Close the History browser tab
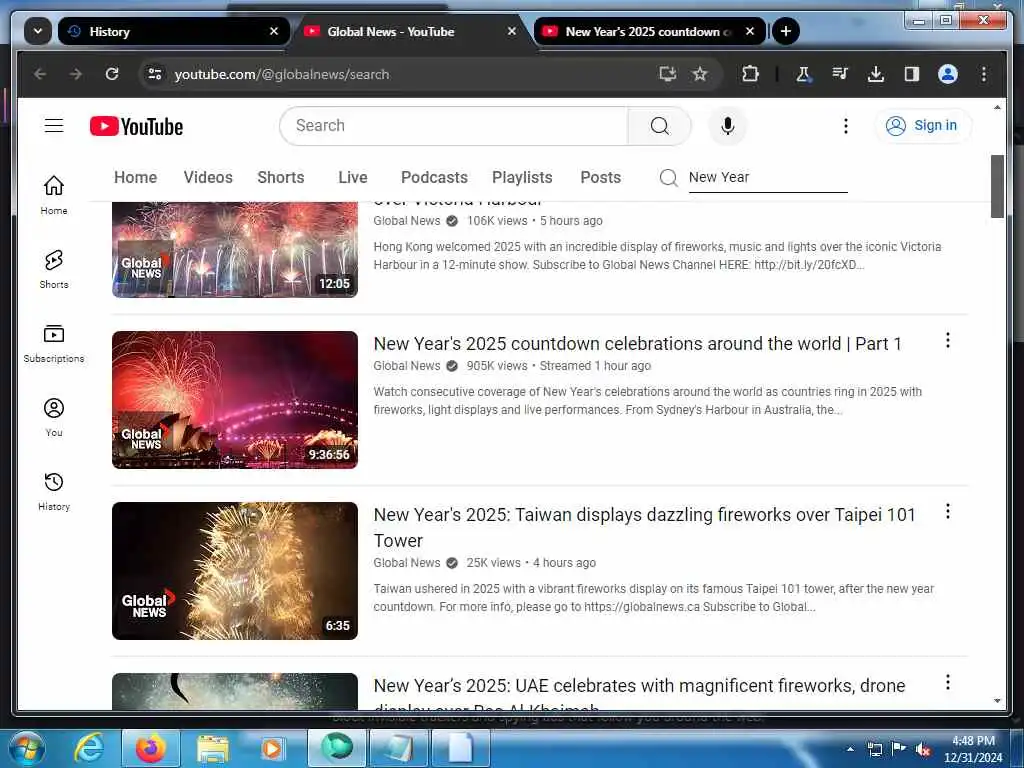The image size is (1024, 768). pos(274,31)
